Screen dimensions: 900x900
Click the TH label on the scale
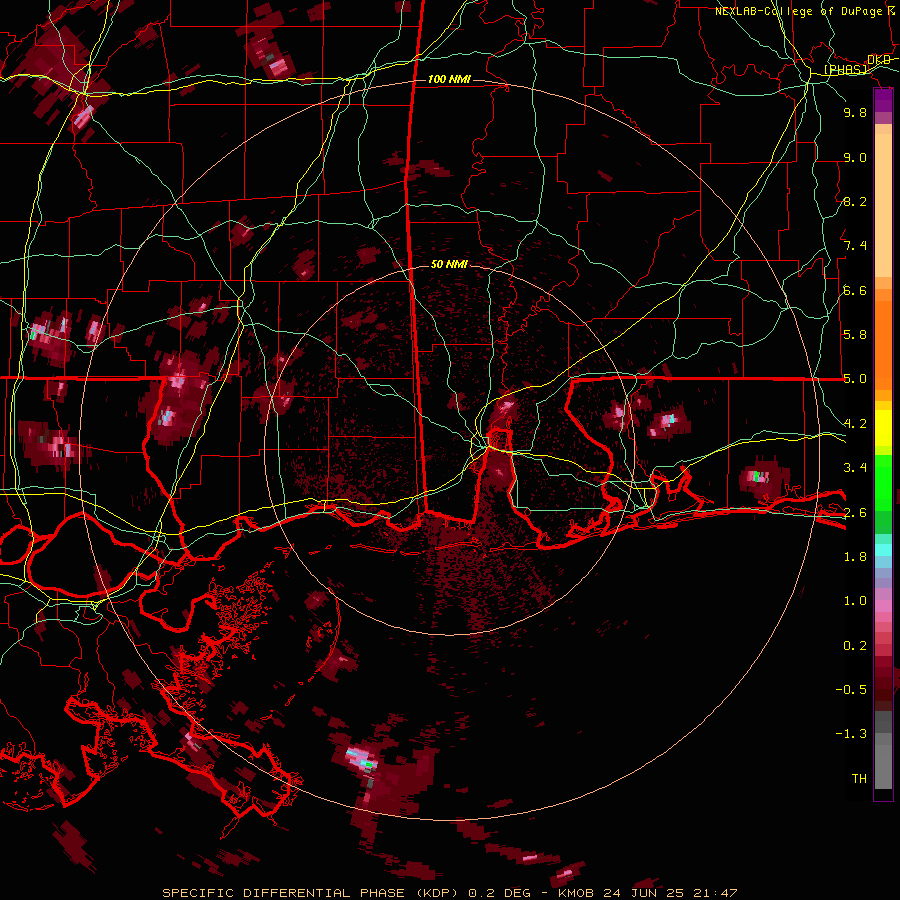859,779
